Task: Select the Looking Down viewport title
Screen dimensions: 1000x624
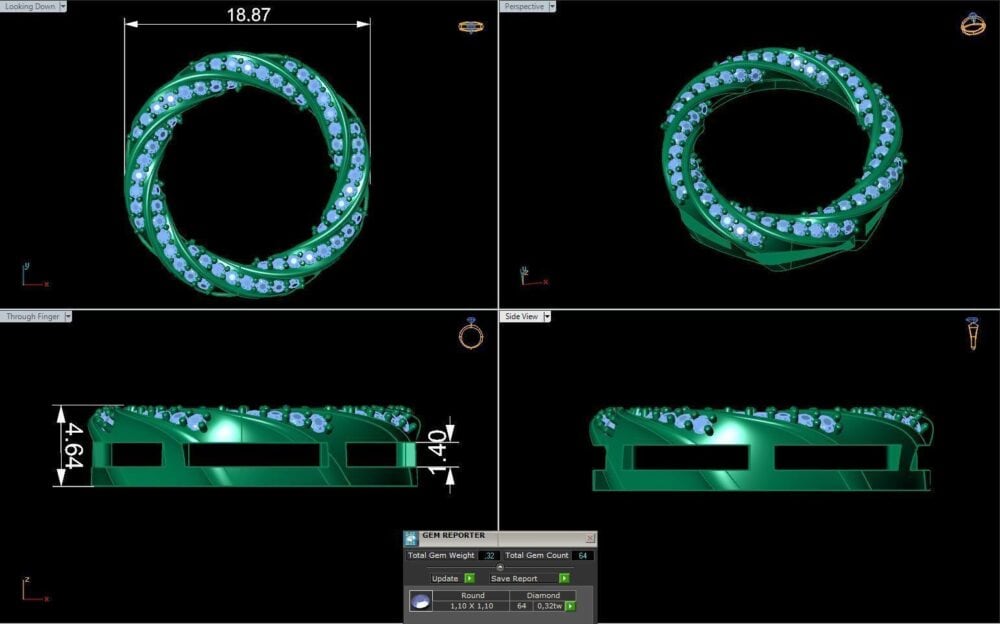Action: click(x=29, y=6)
